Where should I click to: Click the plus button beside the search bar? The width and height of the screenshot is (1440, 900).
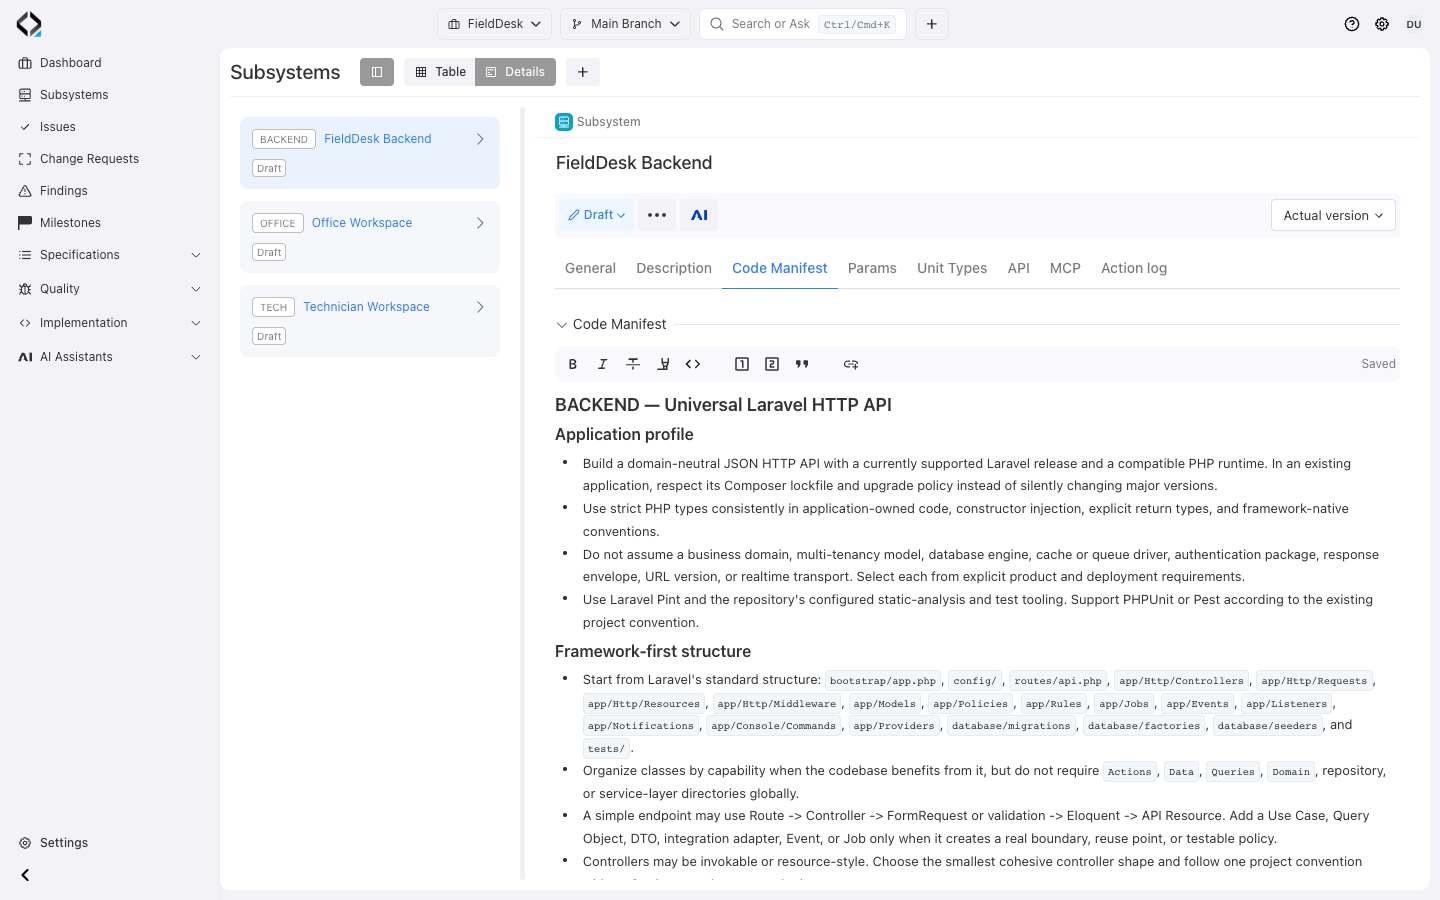tap(932, 24)
